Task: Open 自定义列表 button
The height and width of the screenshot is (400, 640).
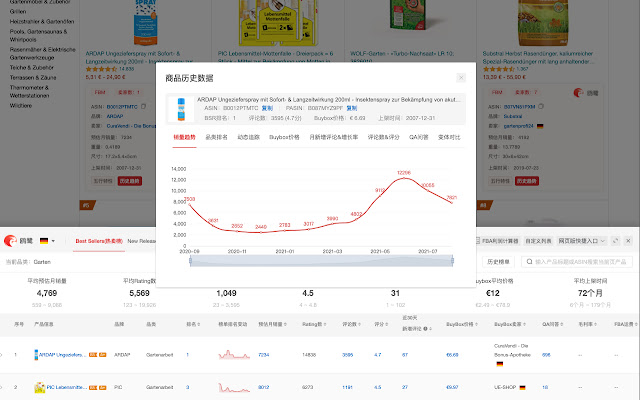Action: (538, 241)
